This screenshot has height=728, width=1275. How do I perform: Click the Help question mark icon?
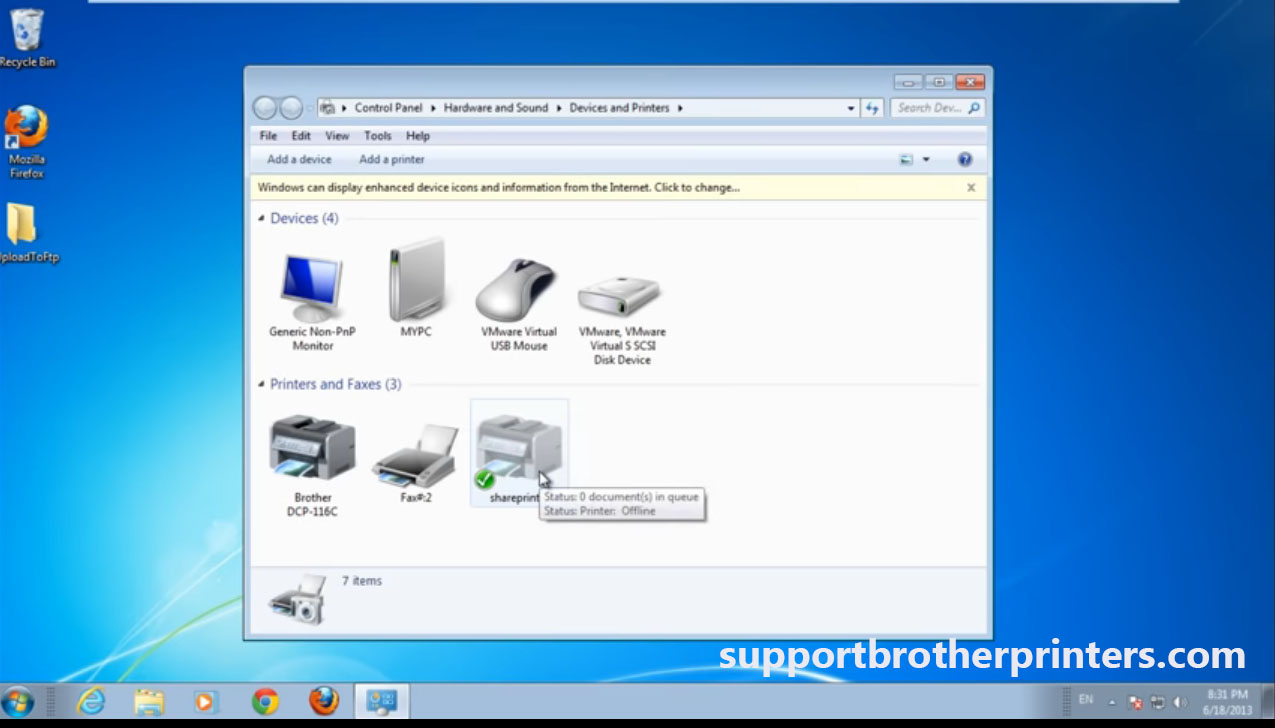pyautogui.click(x=963, y=159)
